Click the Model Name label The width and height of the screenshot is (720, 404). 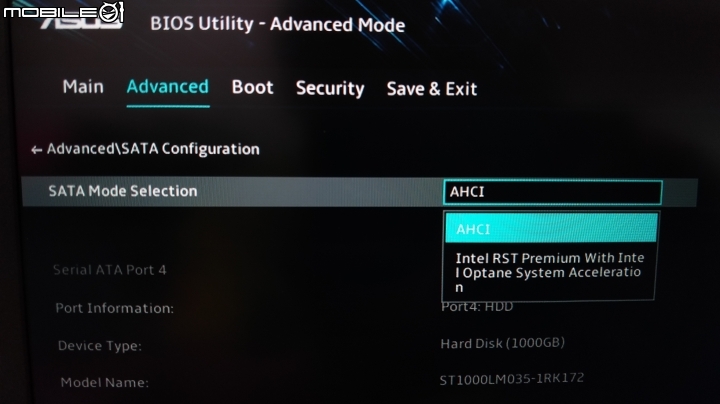point(105,382)
